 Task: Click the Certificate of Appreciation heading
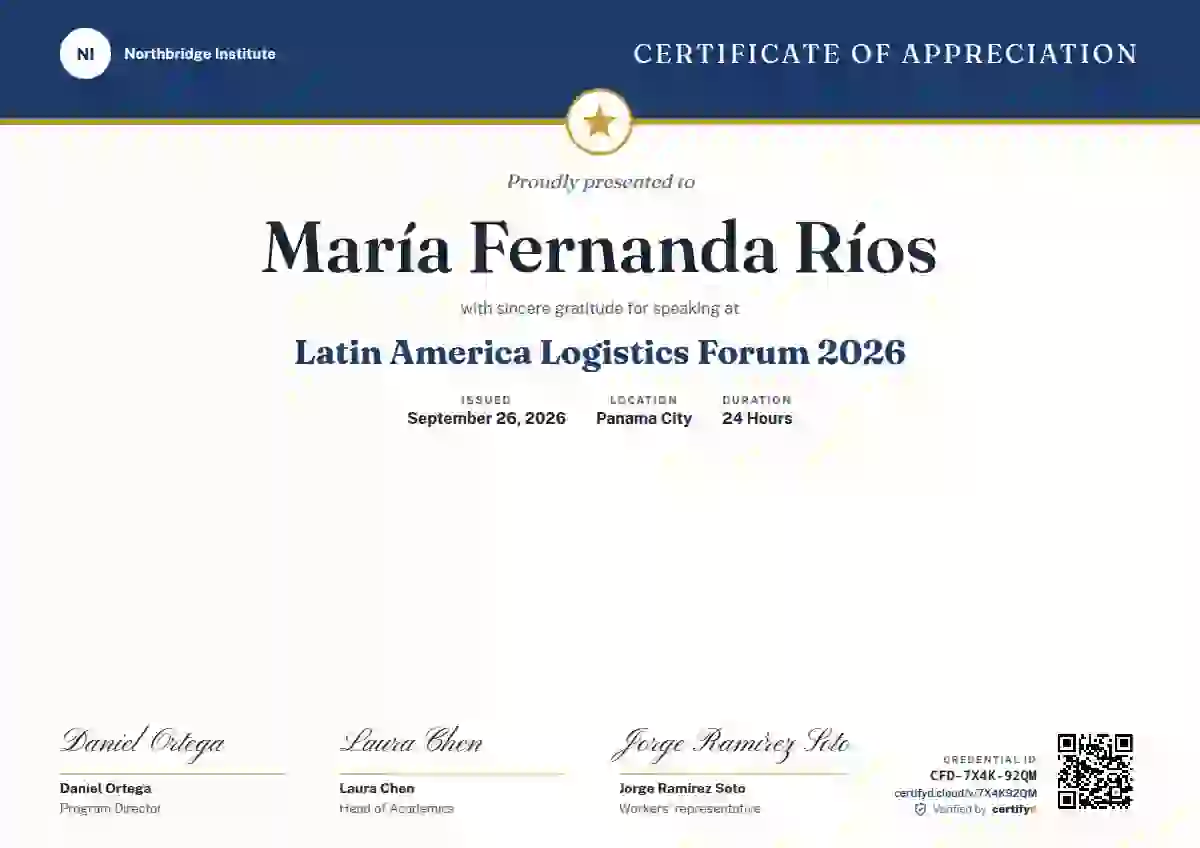tap(886, 54)
